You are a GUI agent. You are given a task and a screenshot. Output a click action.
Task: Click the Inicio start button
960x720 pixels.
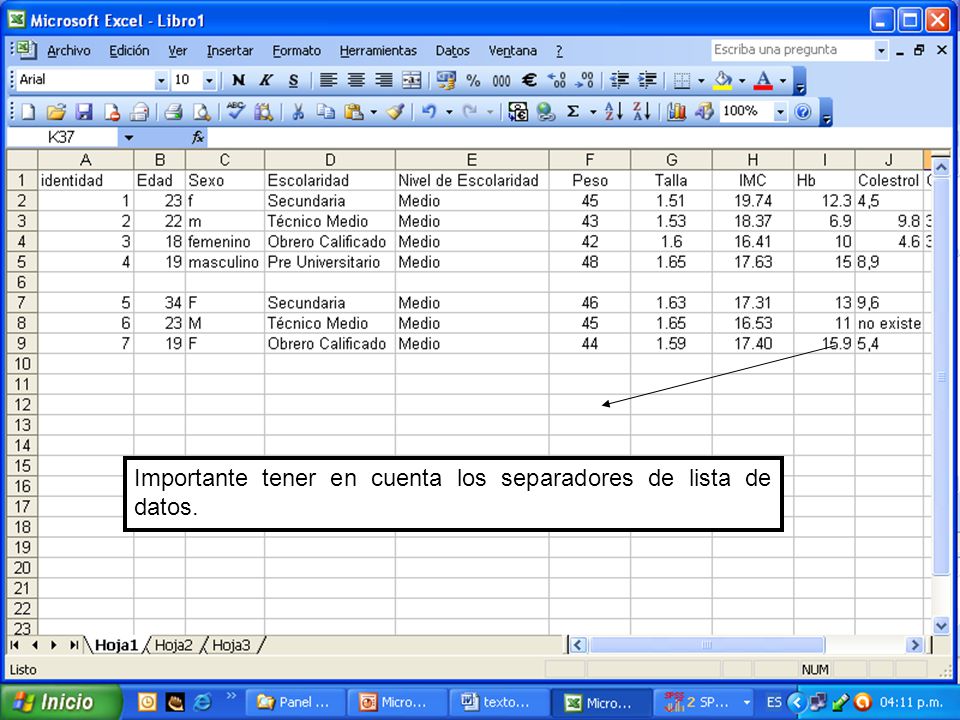(60, 702)
